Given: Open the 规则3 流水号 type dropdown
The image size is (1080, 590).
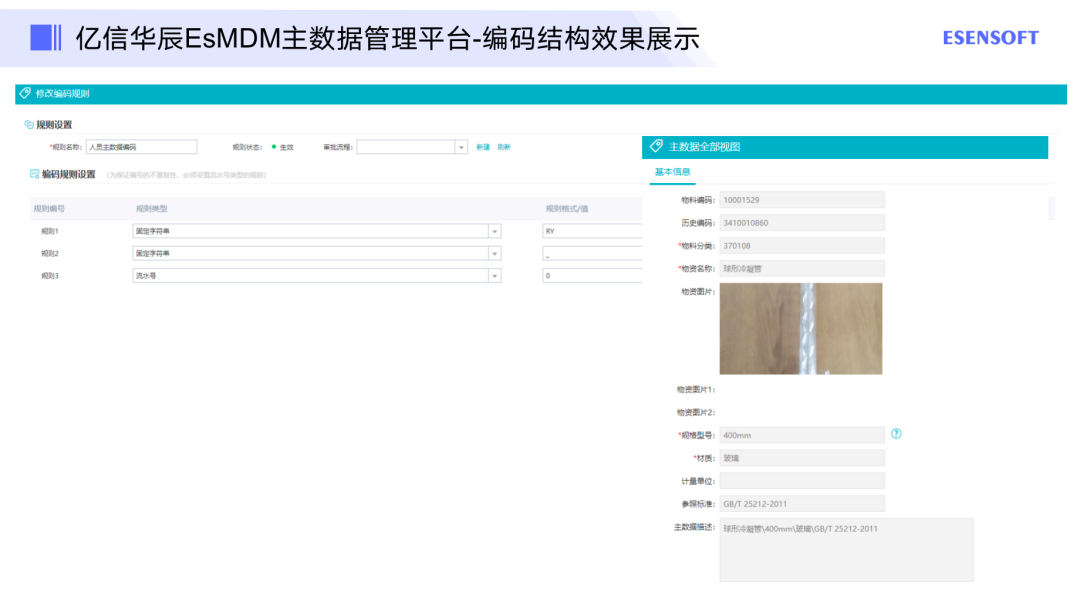Looking at the screenshot, I should [x=494, y=275].
